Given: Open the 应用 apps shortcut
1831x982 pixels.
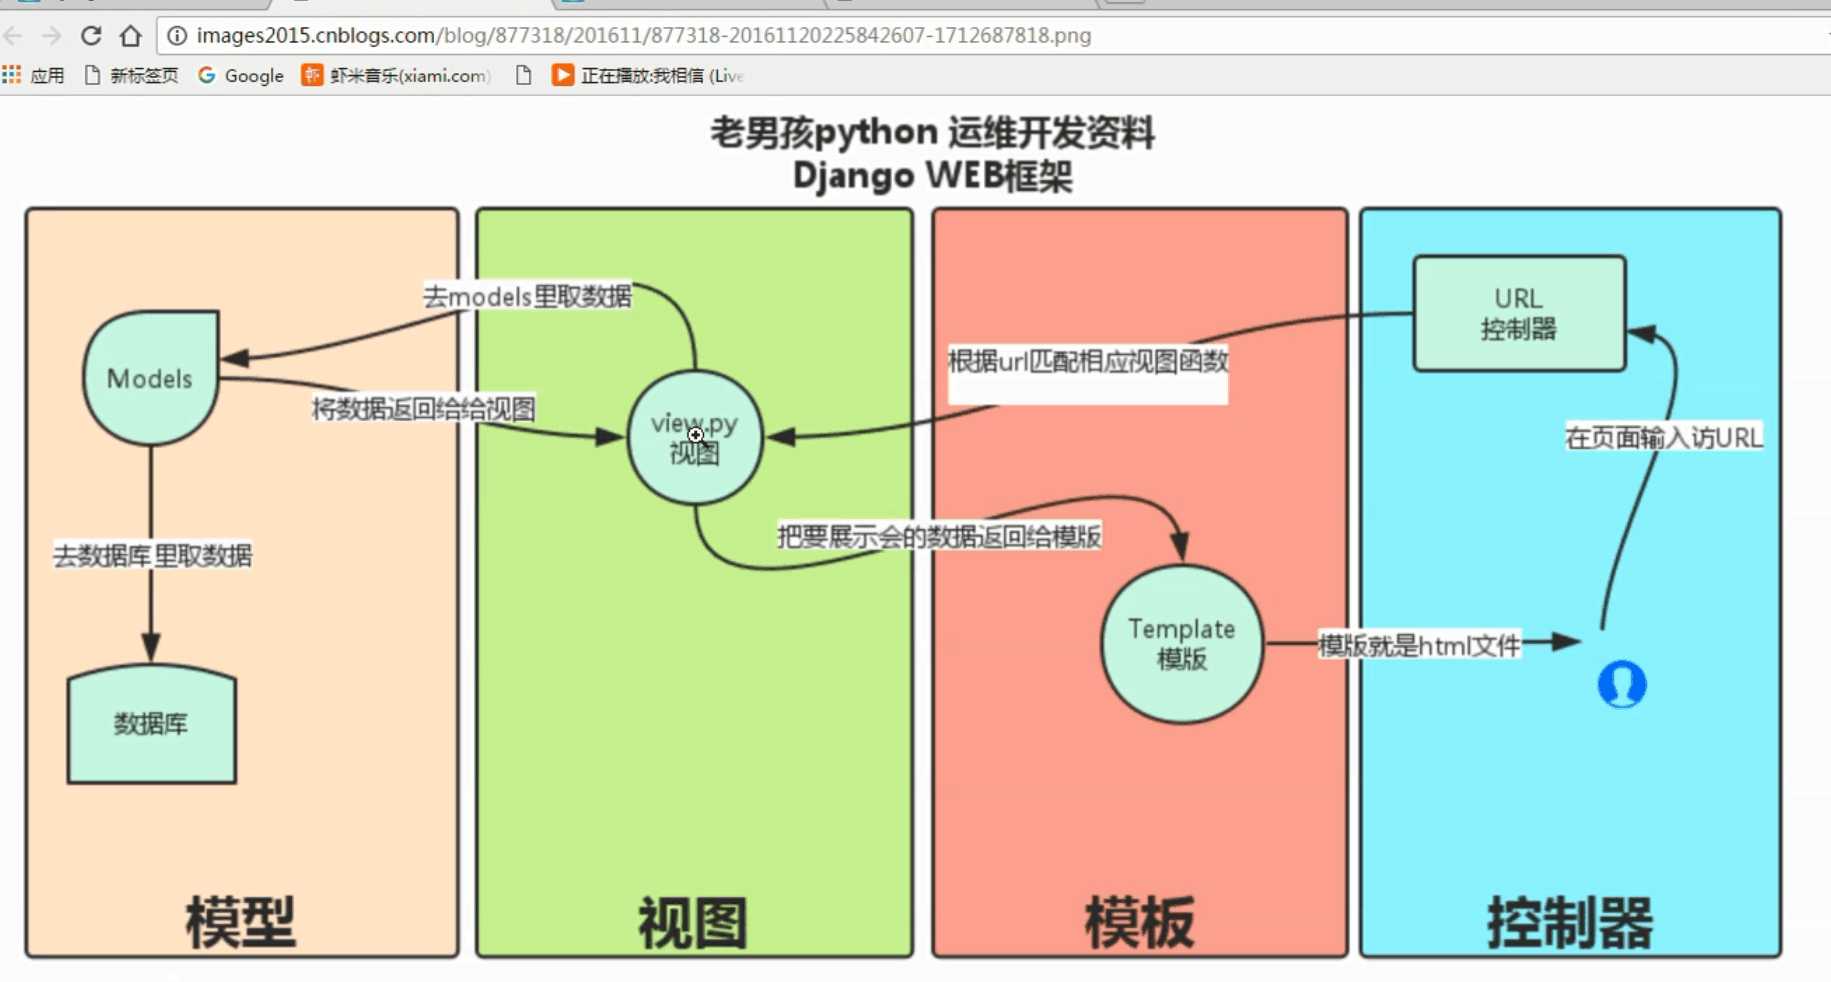Looking at the screenshot, I should coord(33,75).
